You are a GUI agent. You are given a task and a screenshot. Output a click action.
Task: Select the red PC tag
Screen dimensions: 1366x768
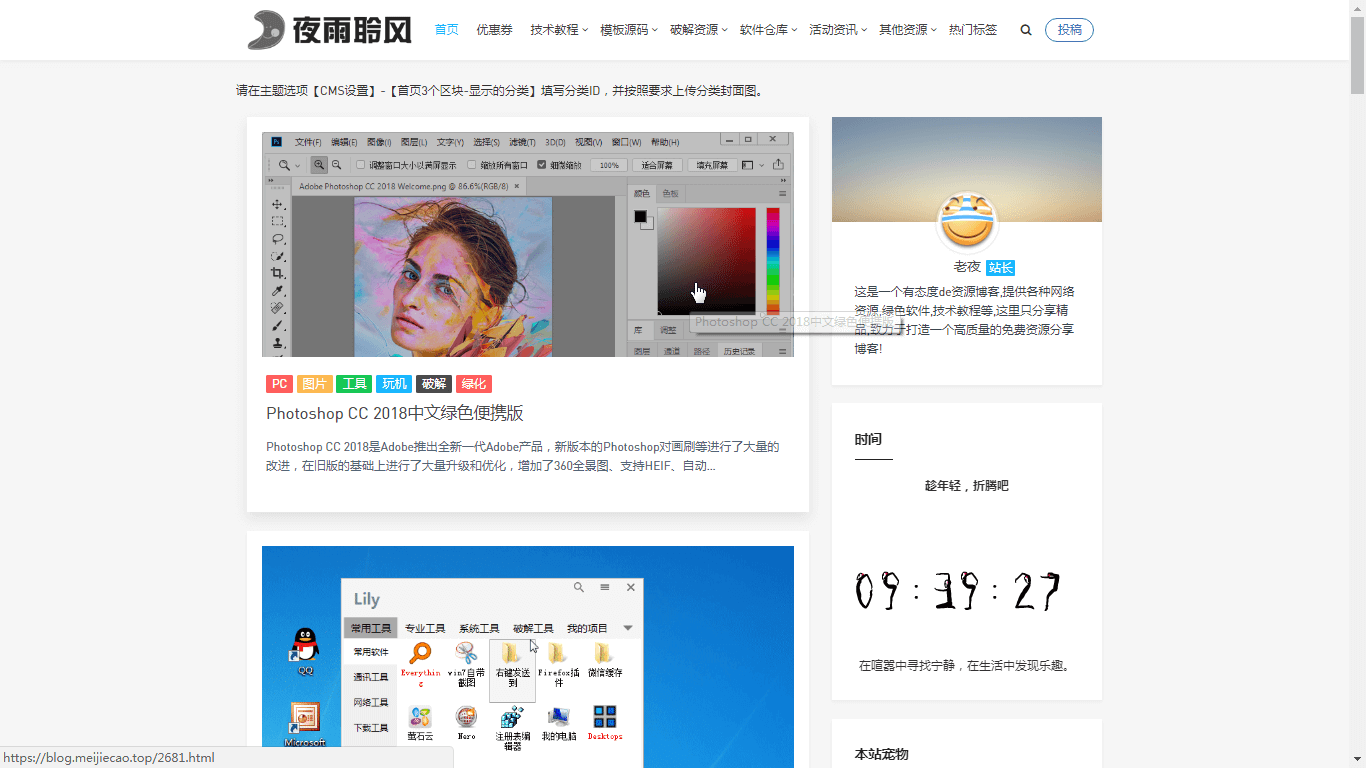(279, 384)
